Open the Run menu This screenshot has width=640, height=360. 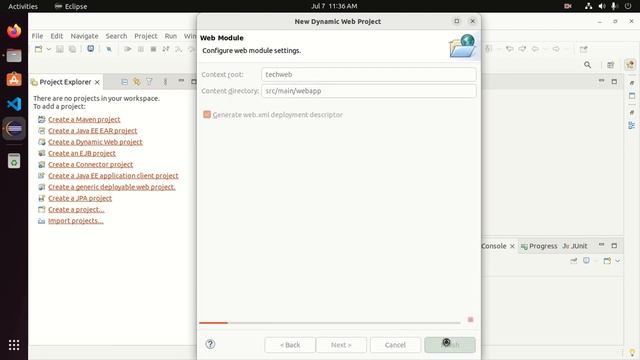coord(171,36)
